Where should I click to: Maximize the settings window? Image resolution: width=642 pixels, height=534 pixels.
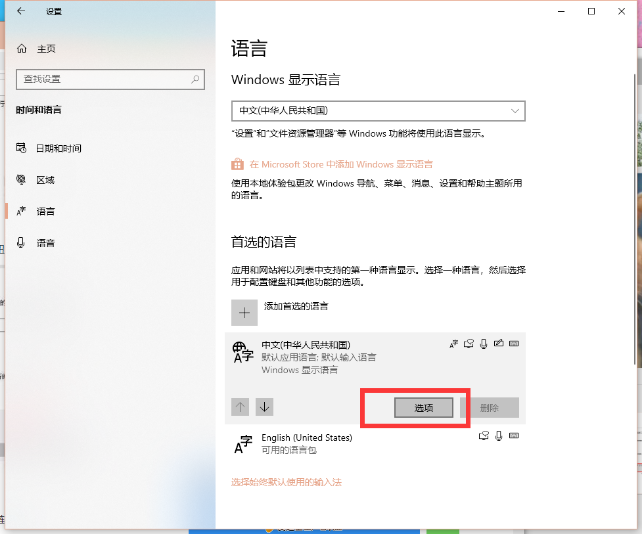tap(591, 11)
